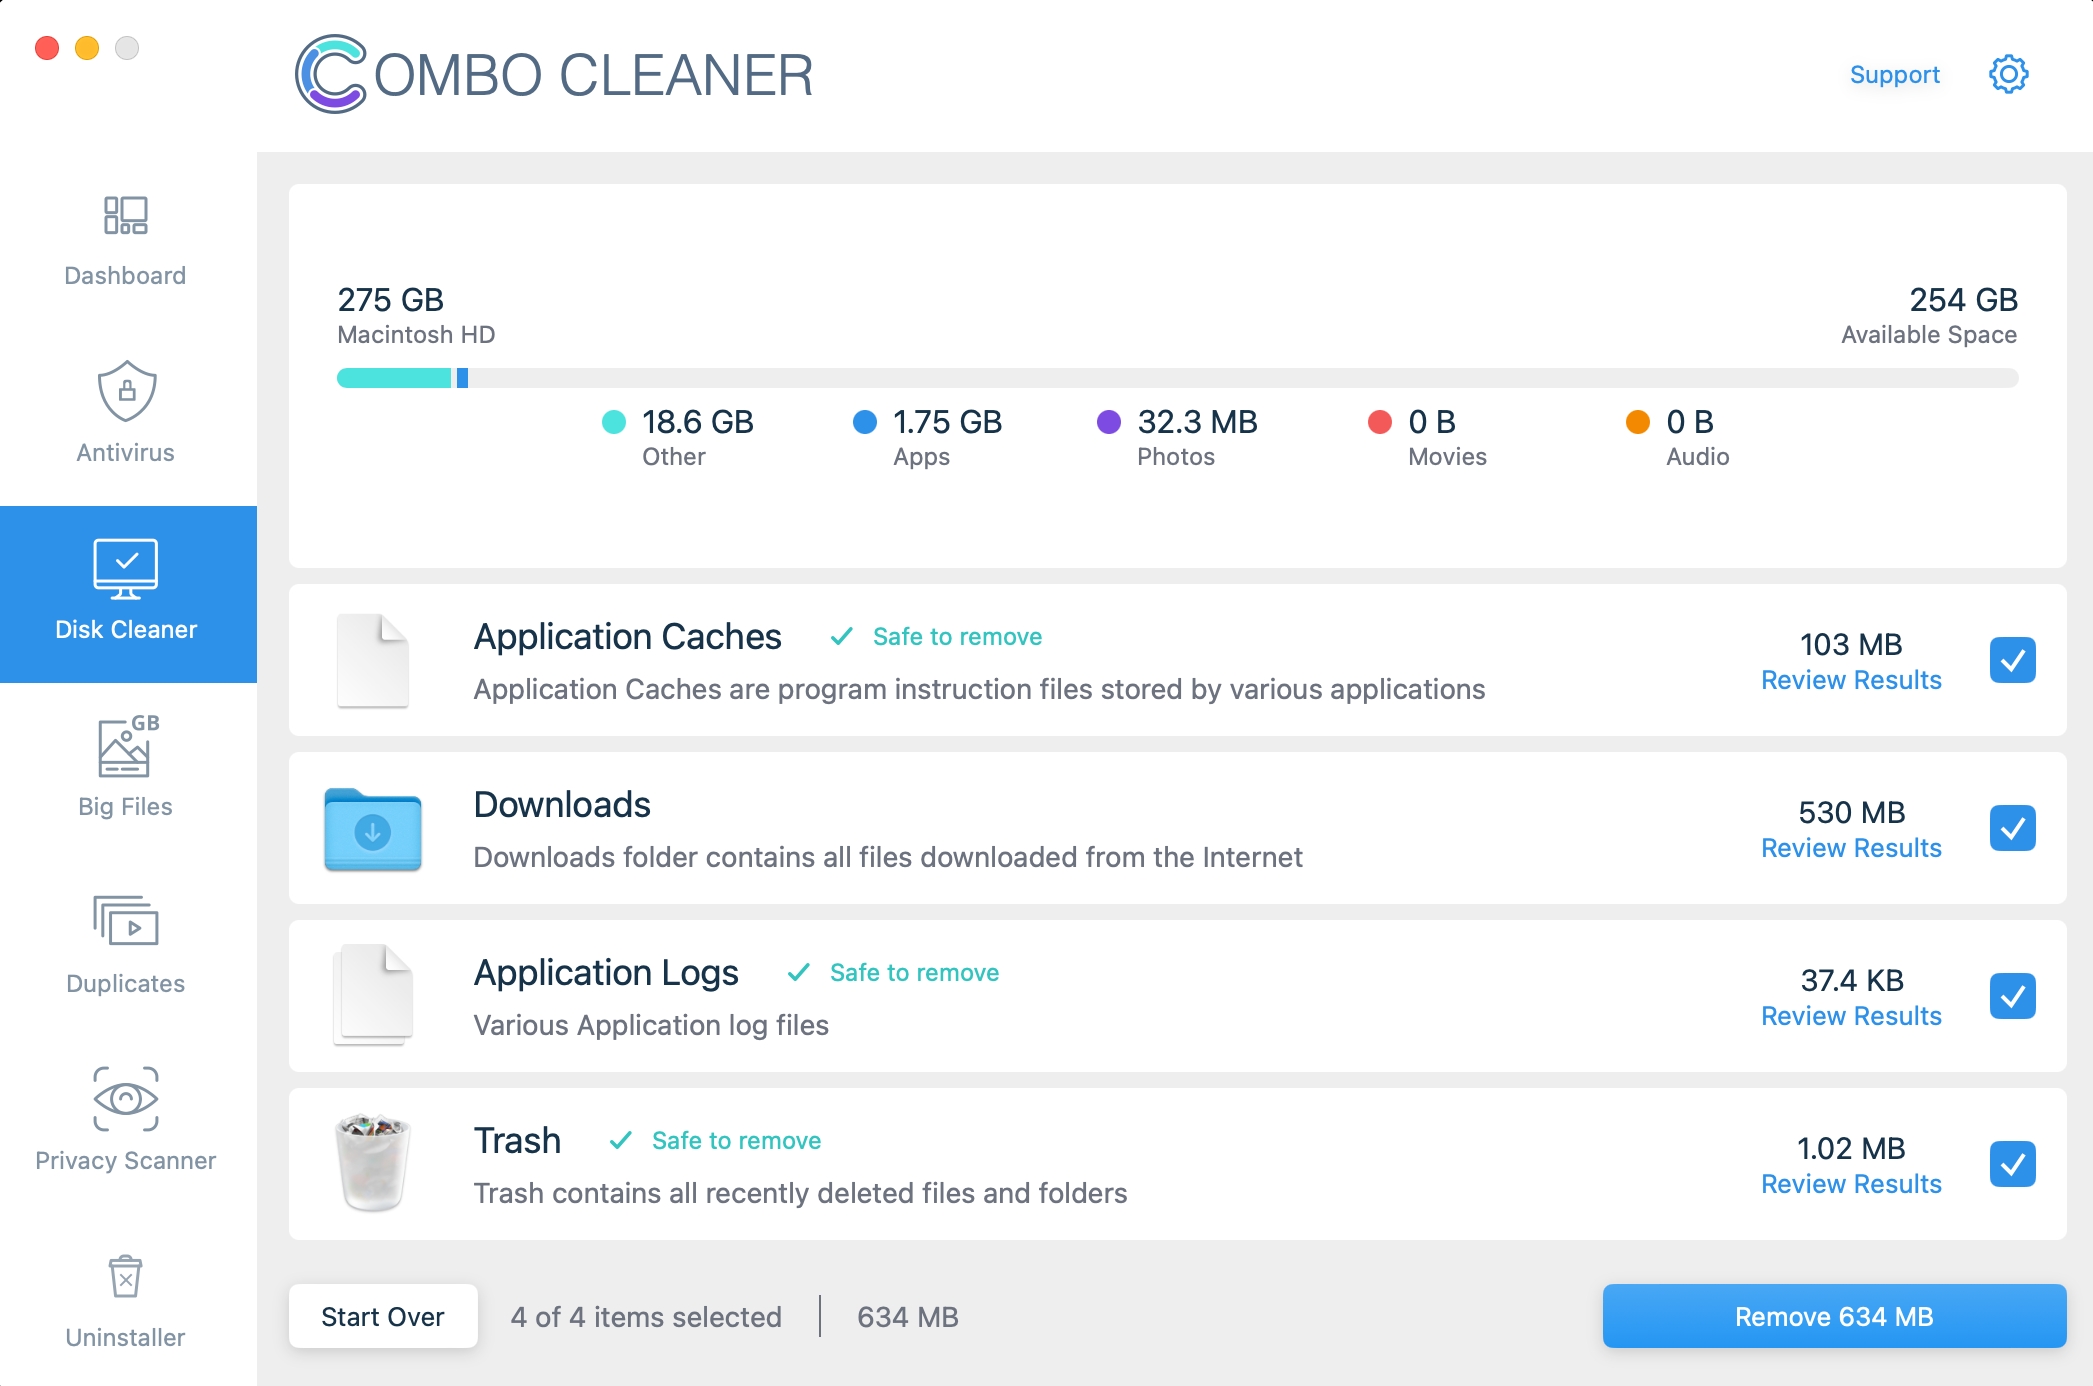The width and height of the screenshot is (2093, 1386).
Task: Open the Duplicates icon
Action: 126,921
